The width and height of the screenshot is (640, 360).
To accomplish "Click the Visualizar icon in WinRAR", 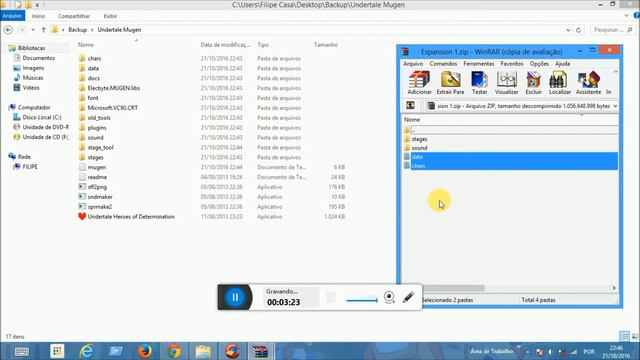I will (x=507, y=83).
